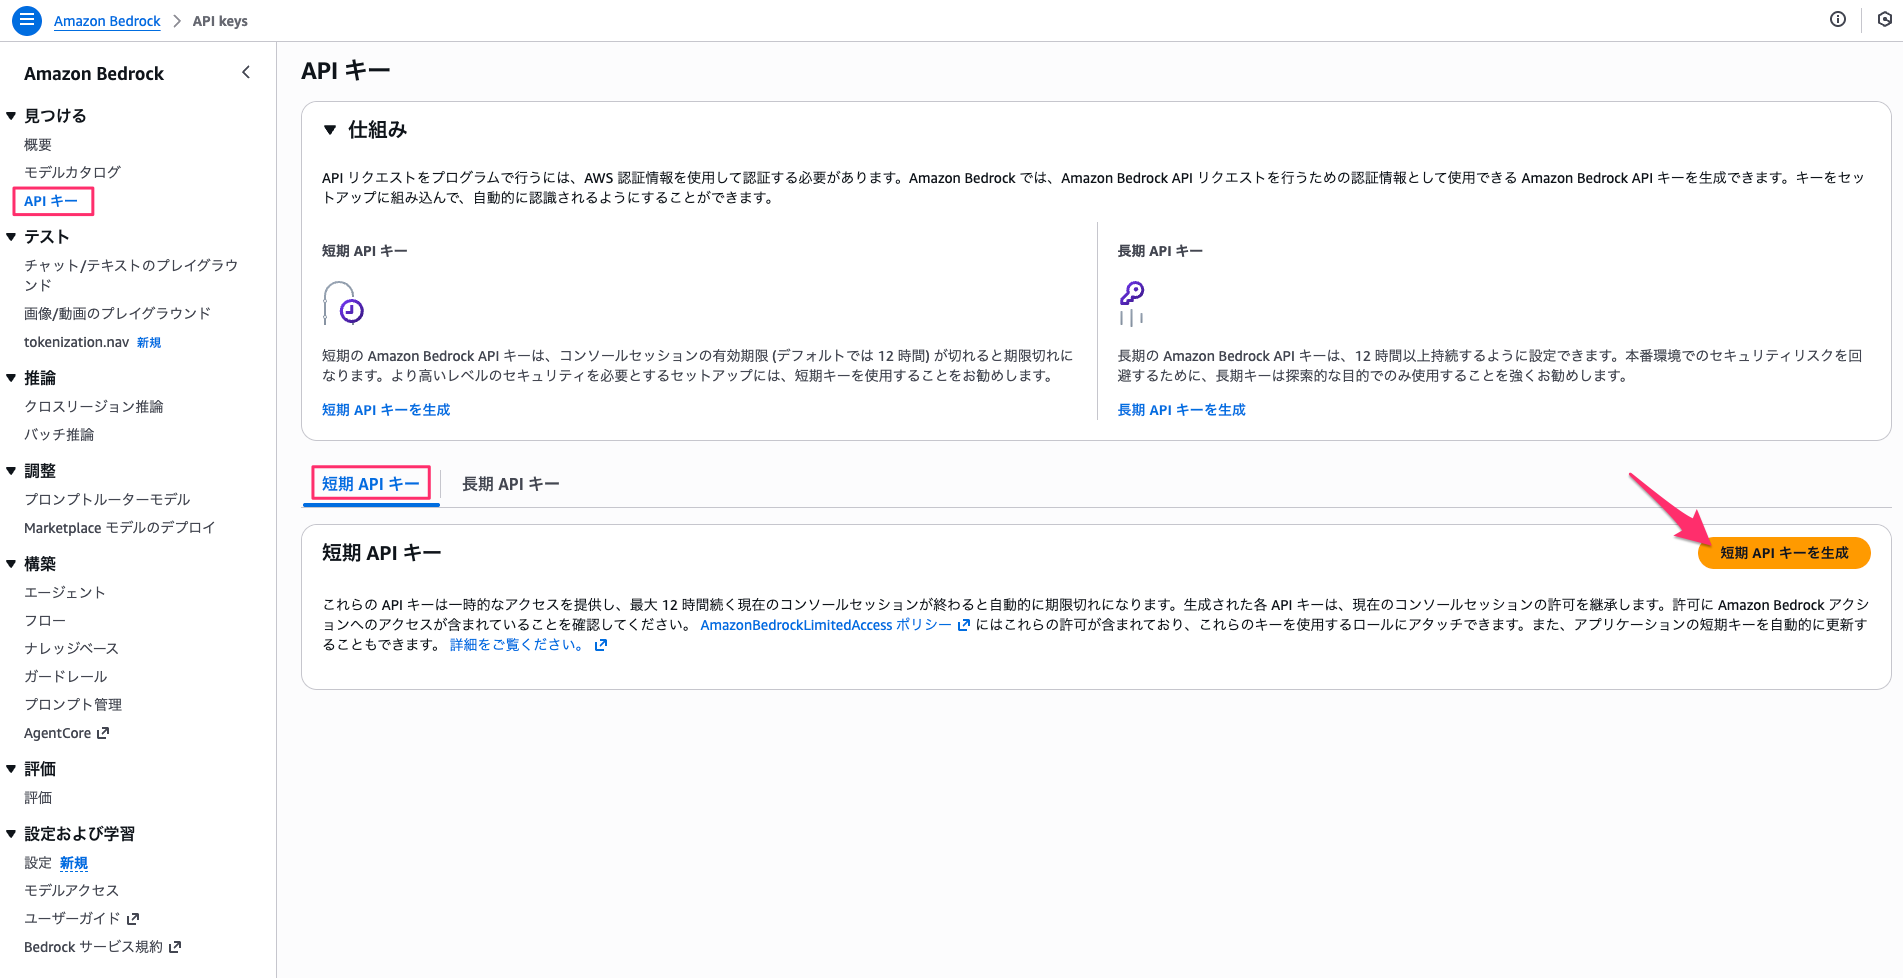Screen dimensions: 1903x978
Task: Click the info icon in top bar
Action: 1837,20
